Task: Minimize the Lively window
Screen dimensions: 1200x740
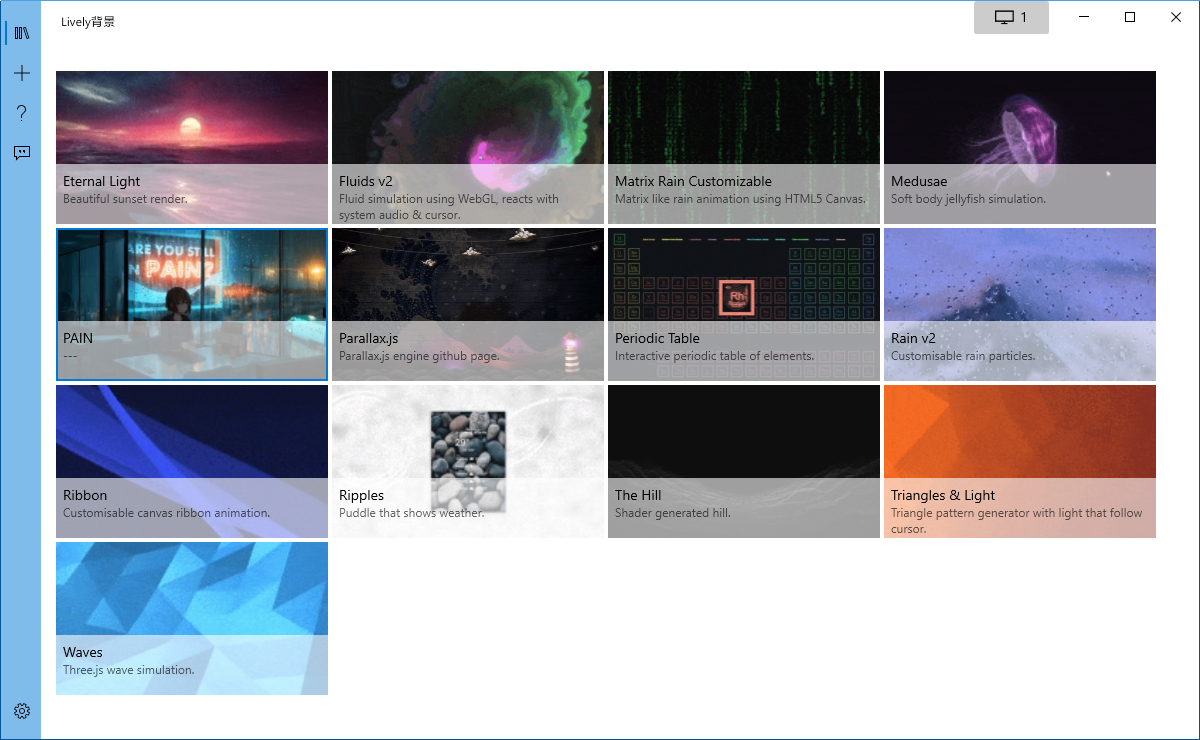Action: 1084,17
